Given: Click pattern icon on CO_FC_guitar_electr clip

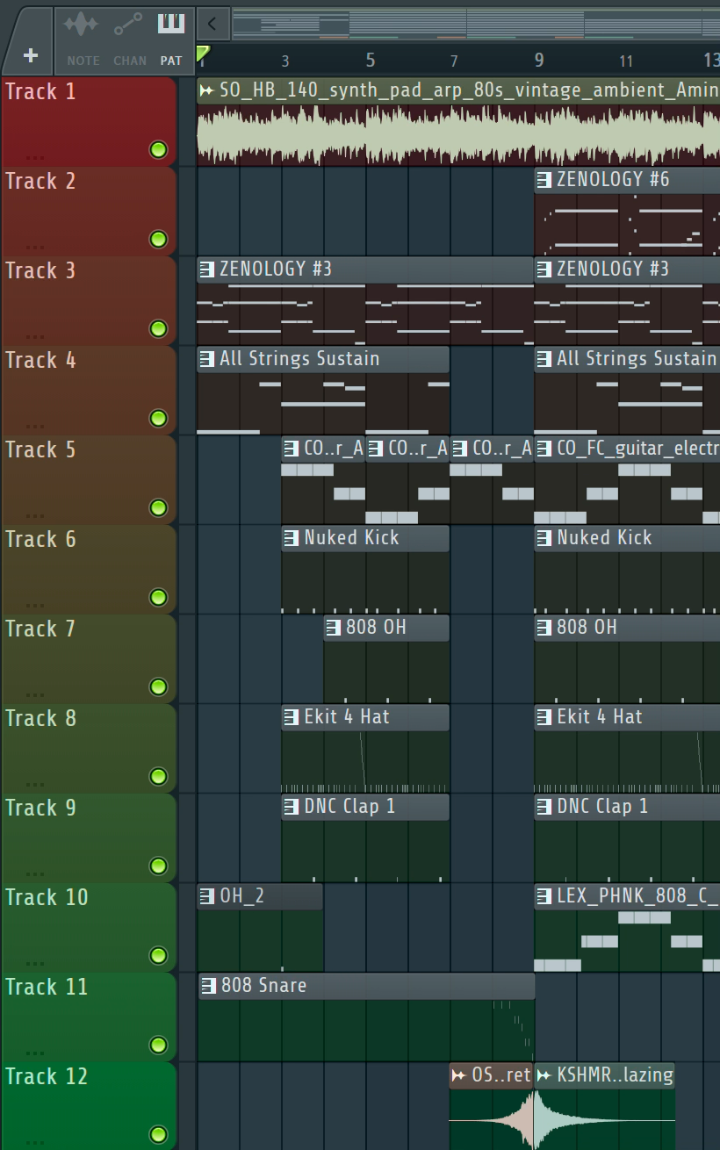Looking at the screenshot, I should (544, 448).
